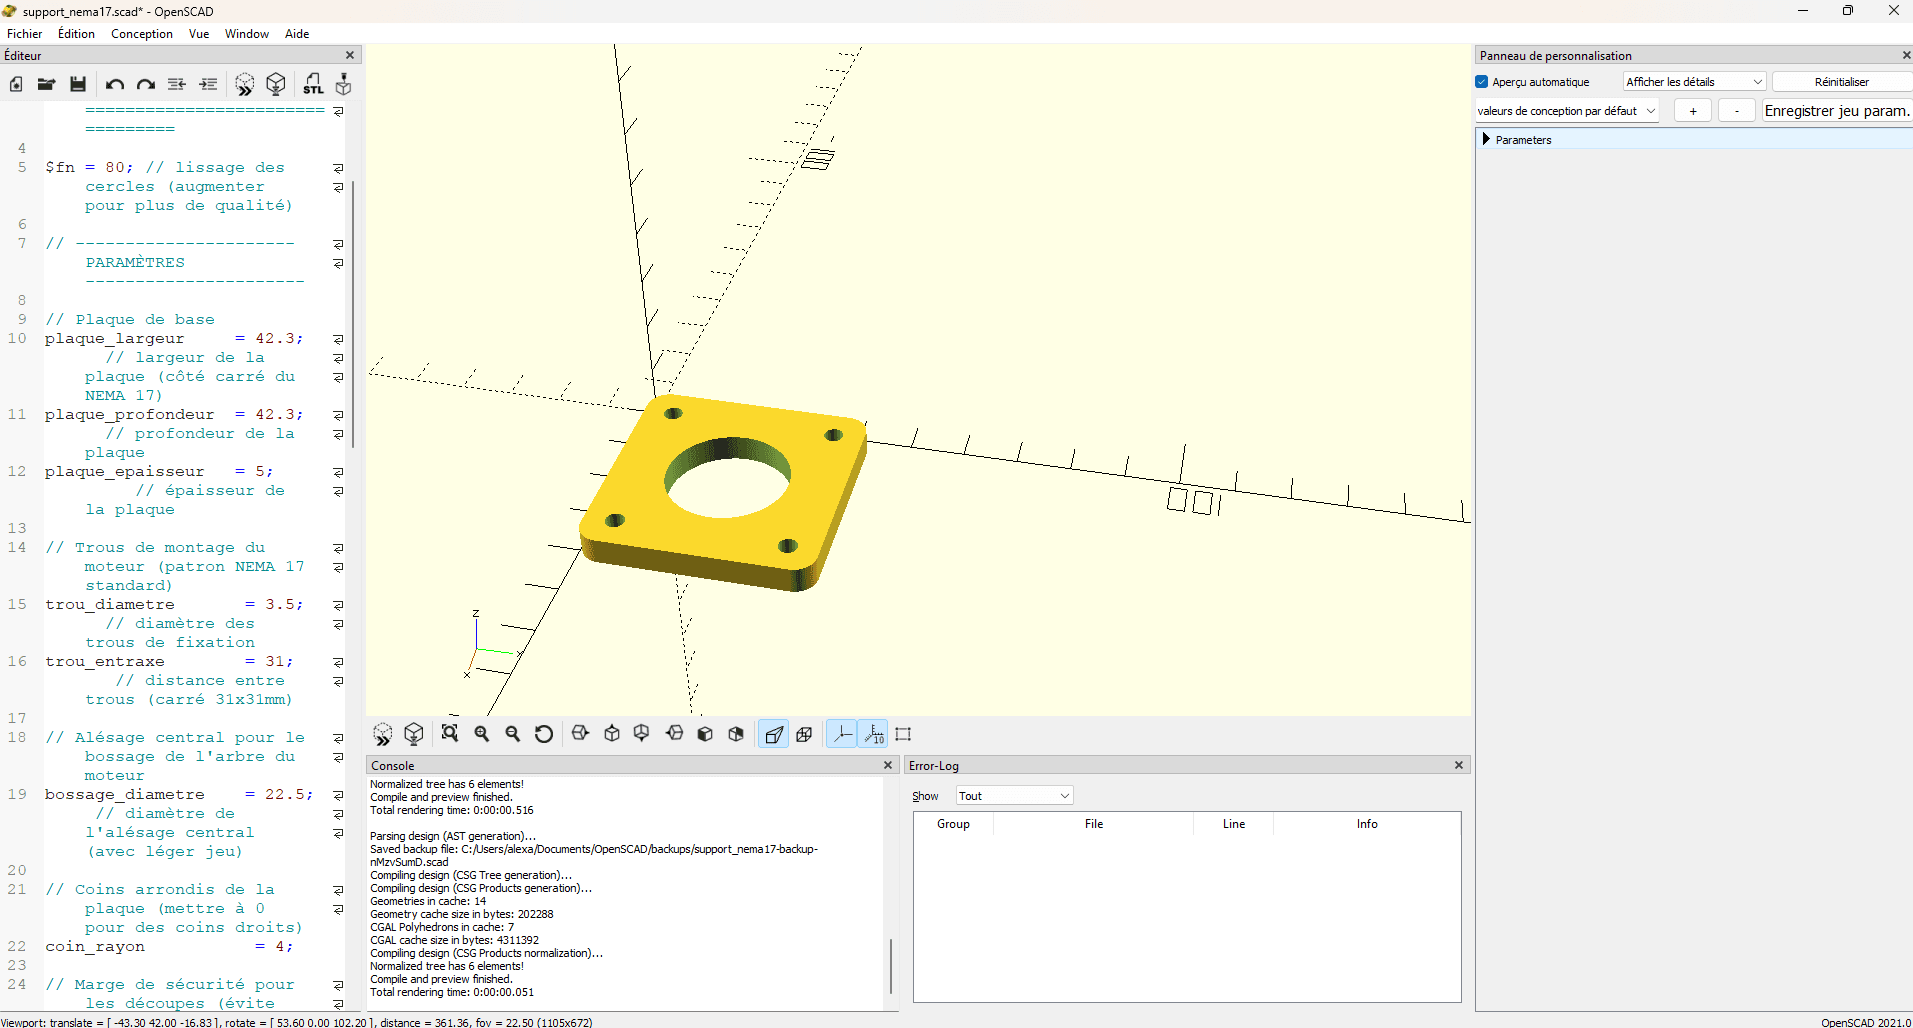1913x1028 pixels.
Task: Redo the edit in the editor toolbar
Action: tap(146, 85)
